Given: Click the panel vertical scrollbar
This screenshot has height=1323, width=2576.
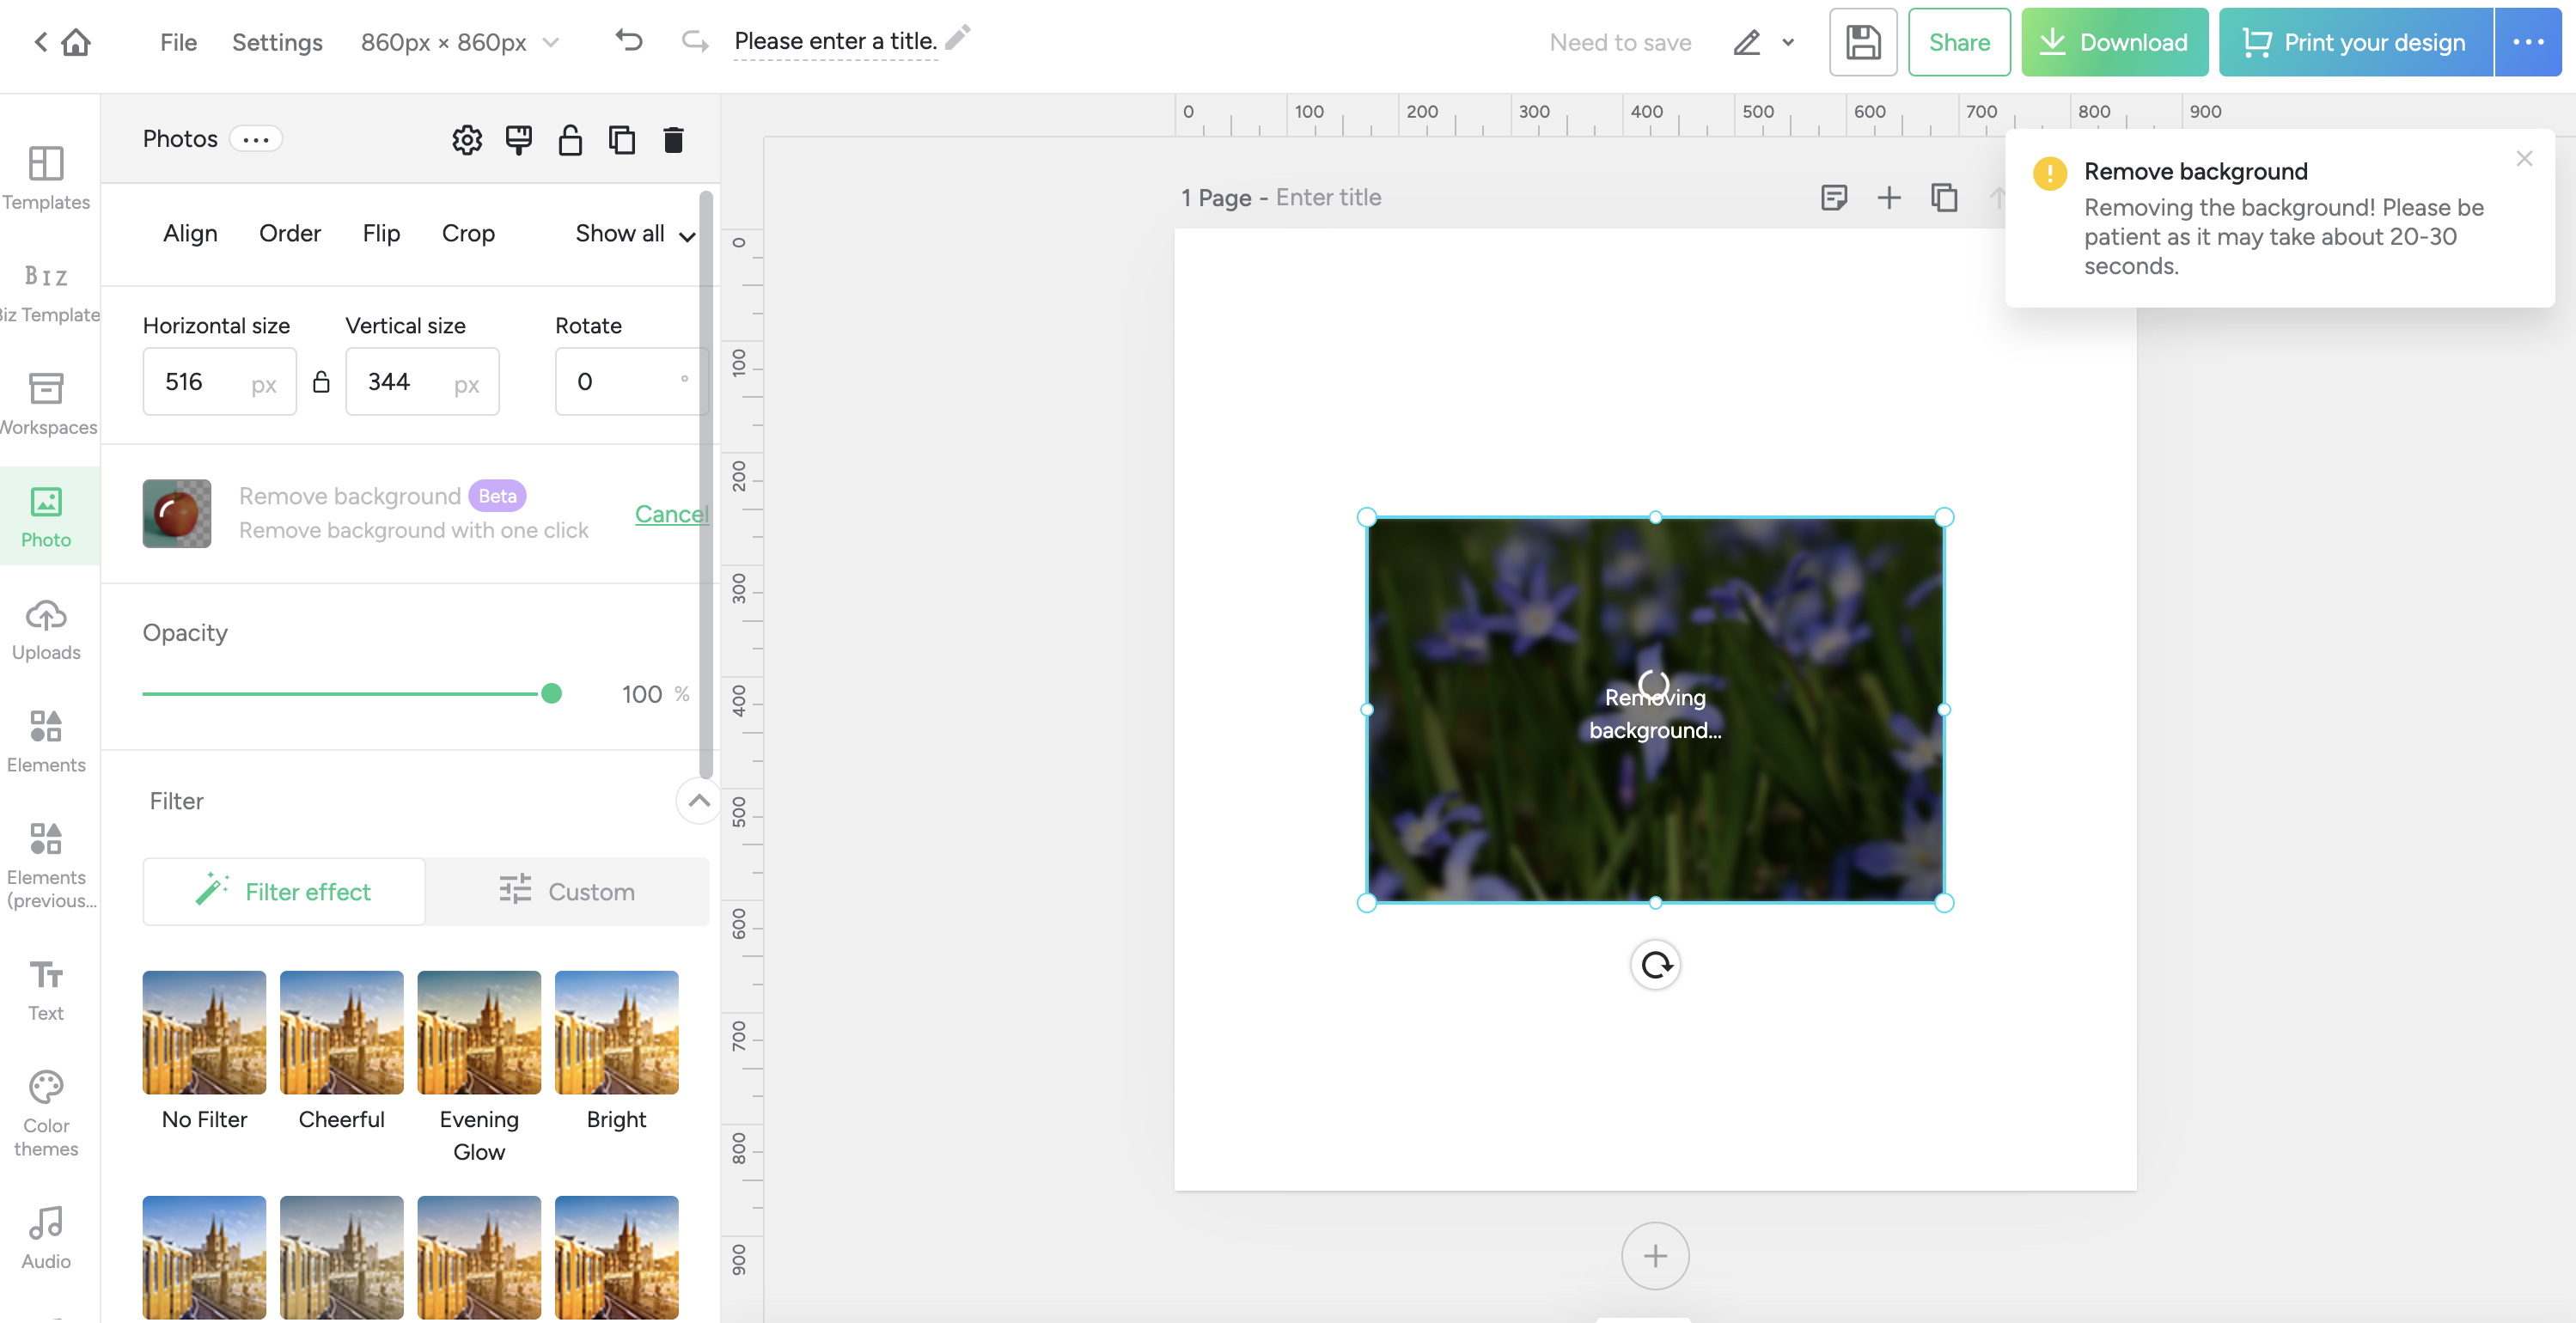Looking at the screenshot, I should click(705, 485).
